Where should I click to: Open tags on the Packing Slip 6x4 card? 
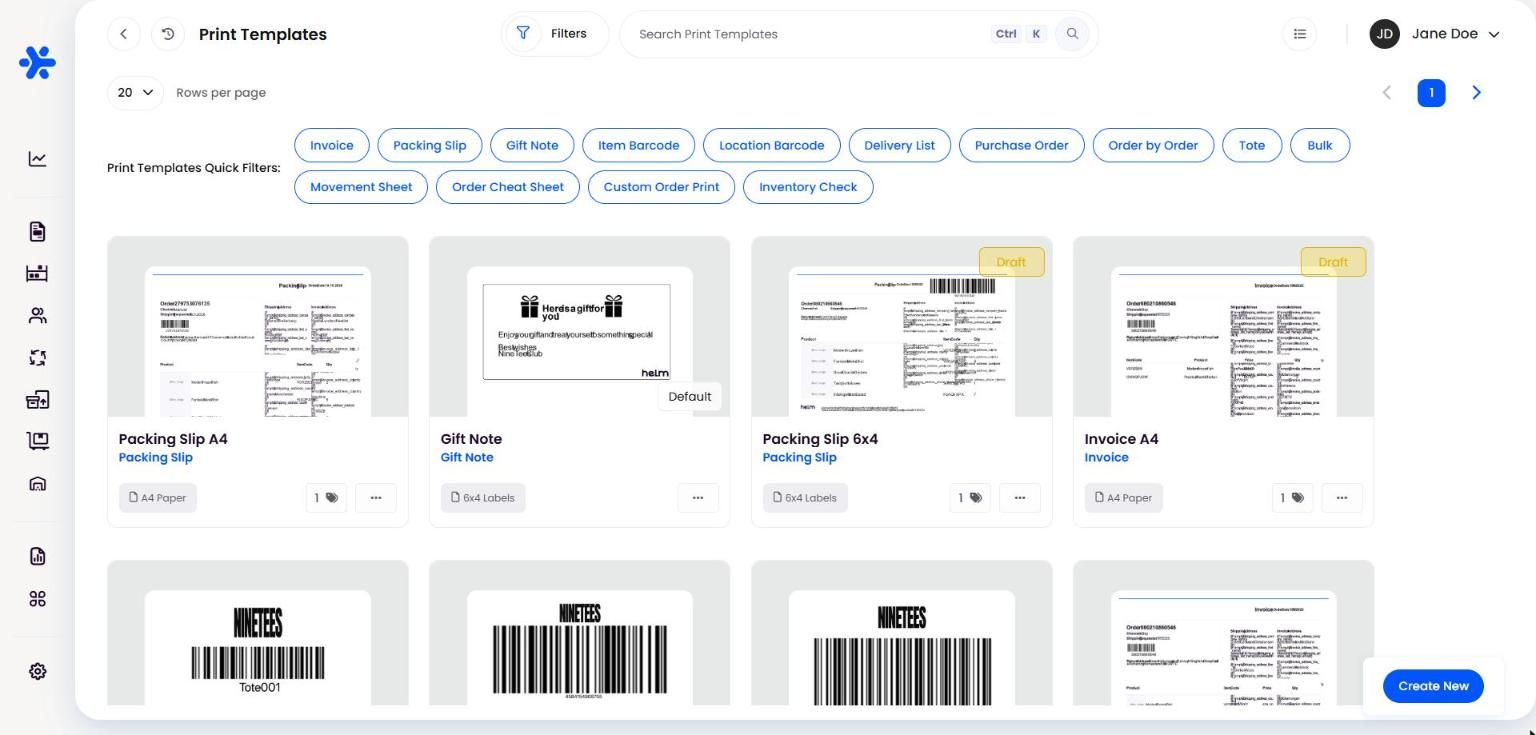(970, 498)
